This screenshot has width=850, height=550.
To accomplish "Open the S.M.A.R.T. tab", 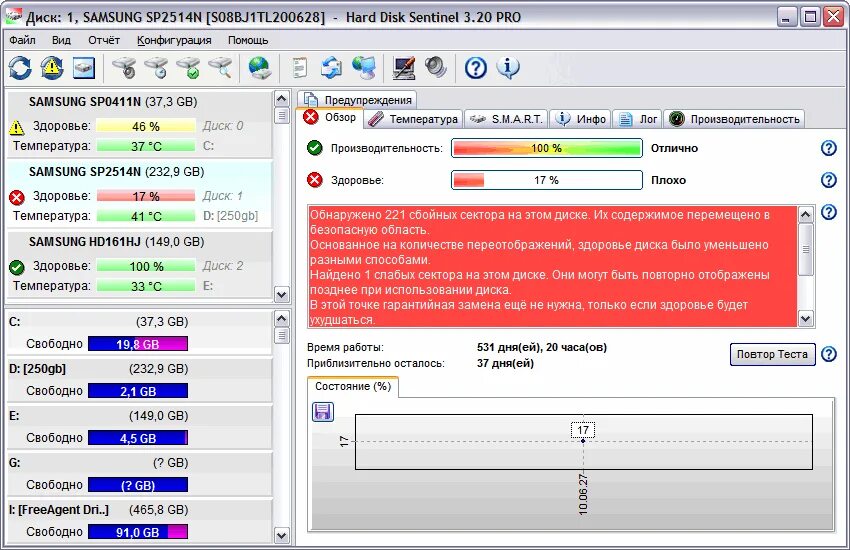I will [x=506, y=119].
